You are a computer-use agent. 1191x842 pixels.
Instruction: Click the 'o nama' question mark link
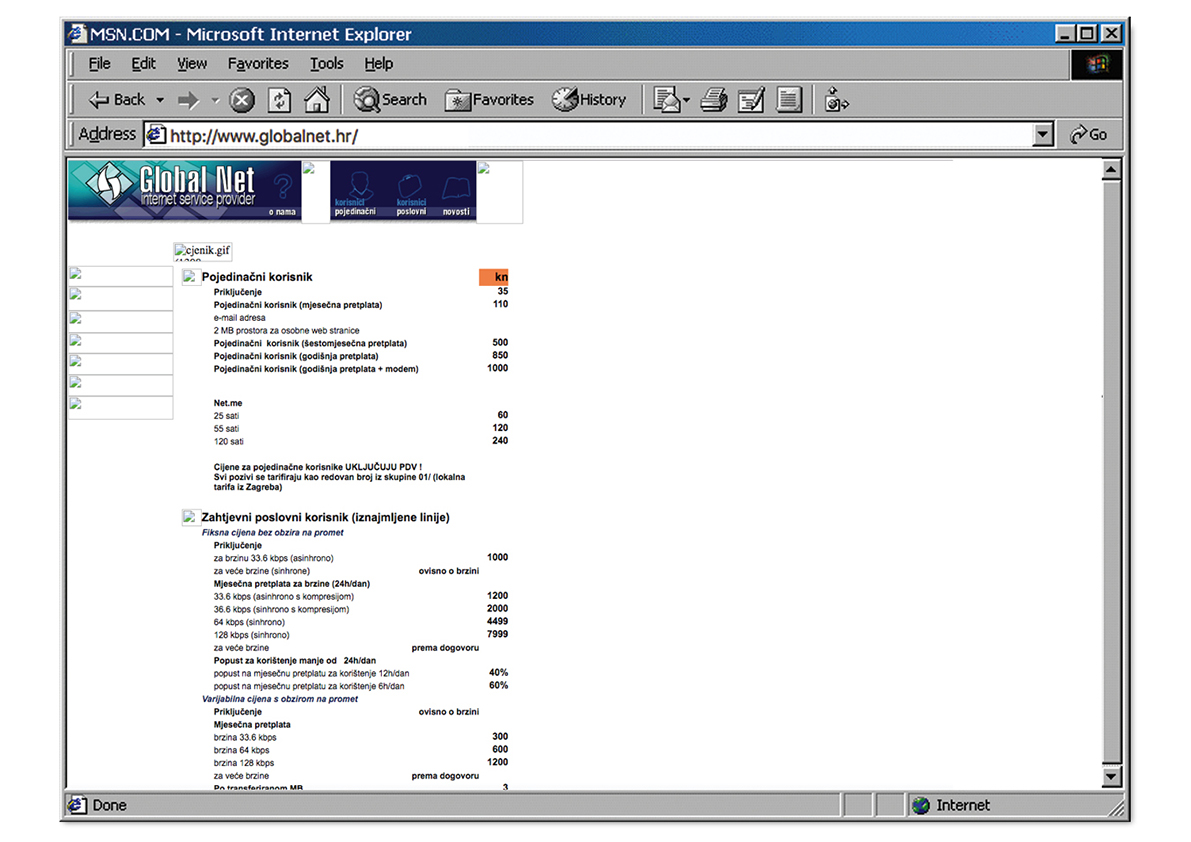(283, 192)
